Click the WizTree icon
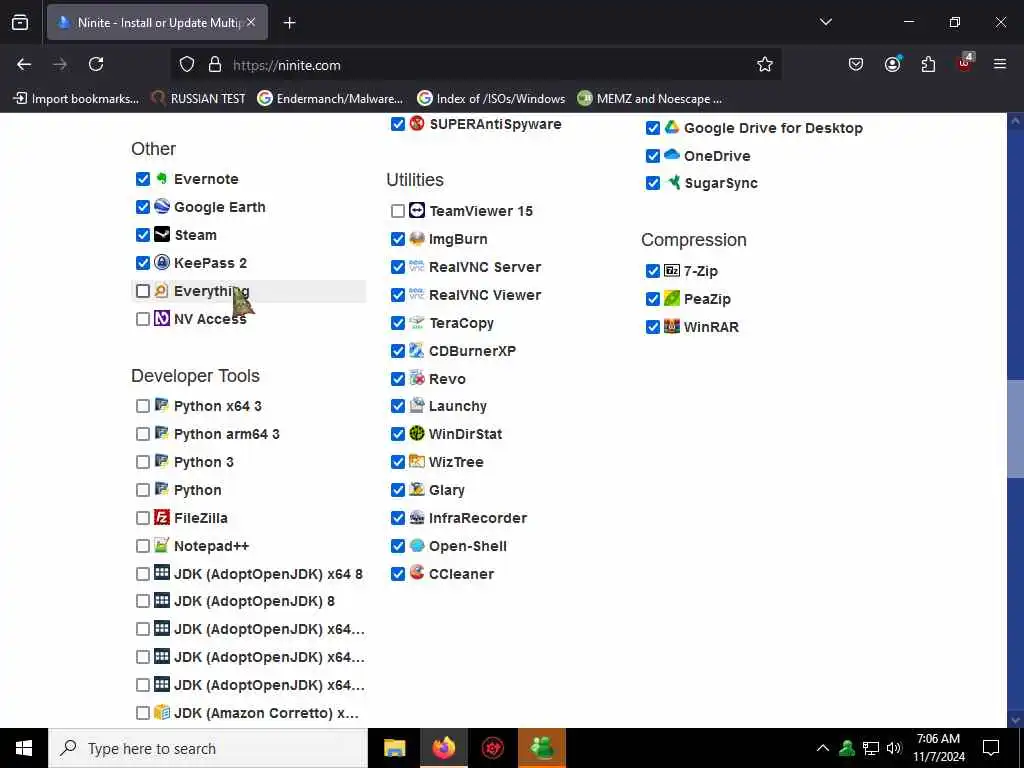Screen dimensions: 1024x768 point(417,462)
